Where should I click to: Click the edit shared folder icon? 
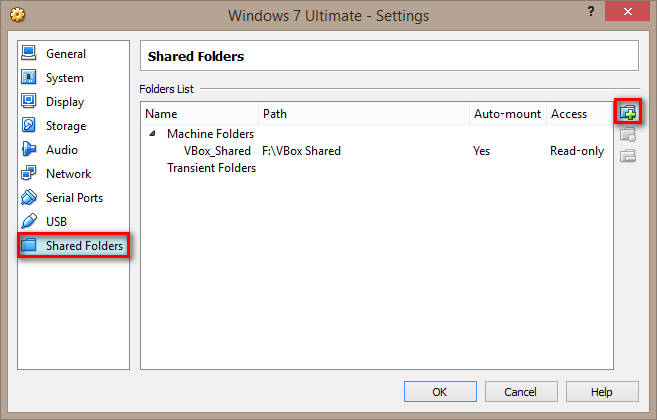[628, 134]
